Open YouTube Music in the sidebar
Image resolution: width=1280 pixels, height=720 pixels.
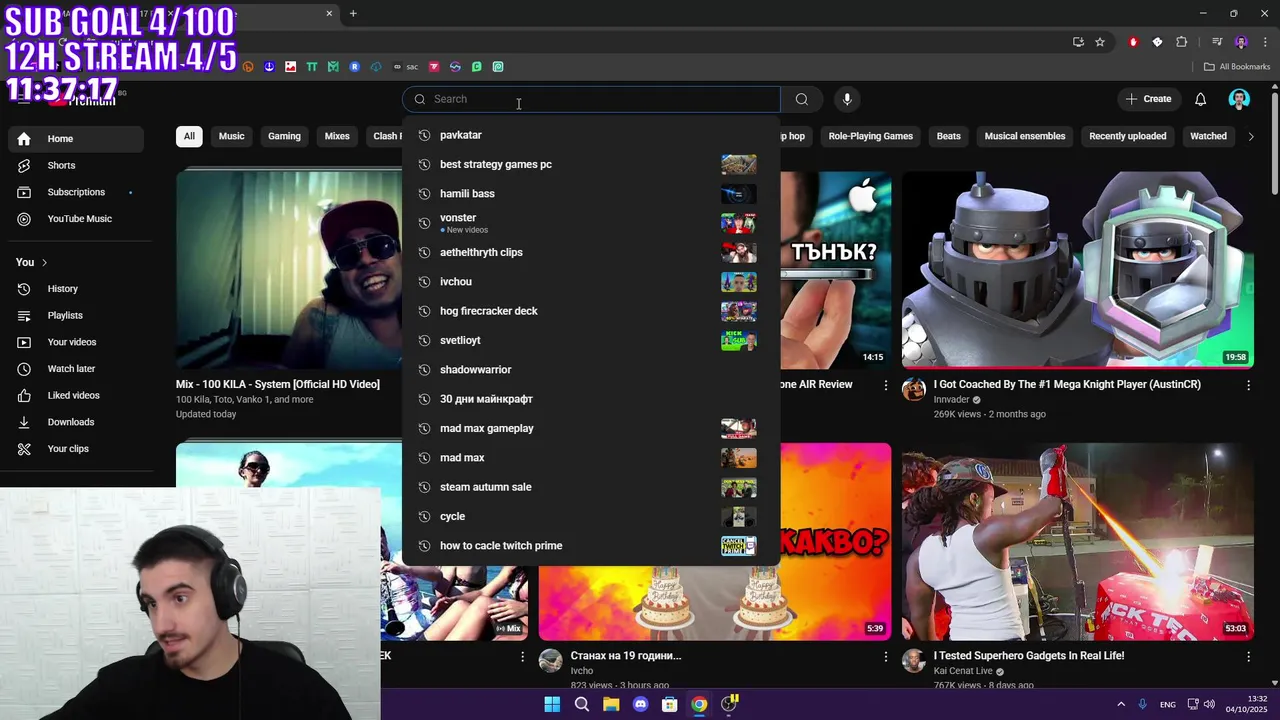tap(76, 219)
